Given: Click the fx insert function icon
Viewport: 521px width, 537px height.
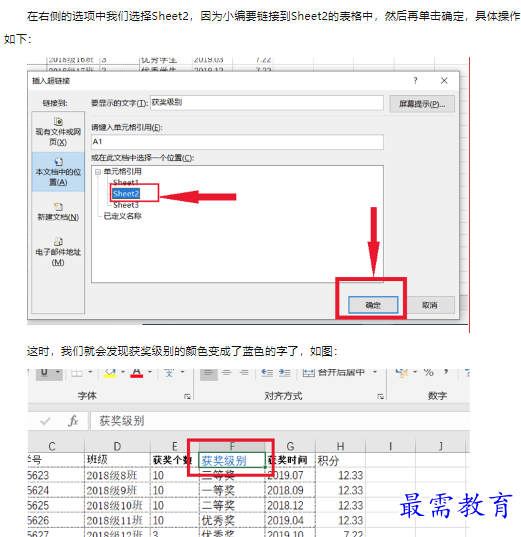Looking at the screenshot, I should (x=73, y=421).
